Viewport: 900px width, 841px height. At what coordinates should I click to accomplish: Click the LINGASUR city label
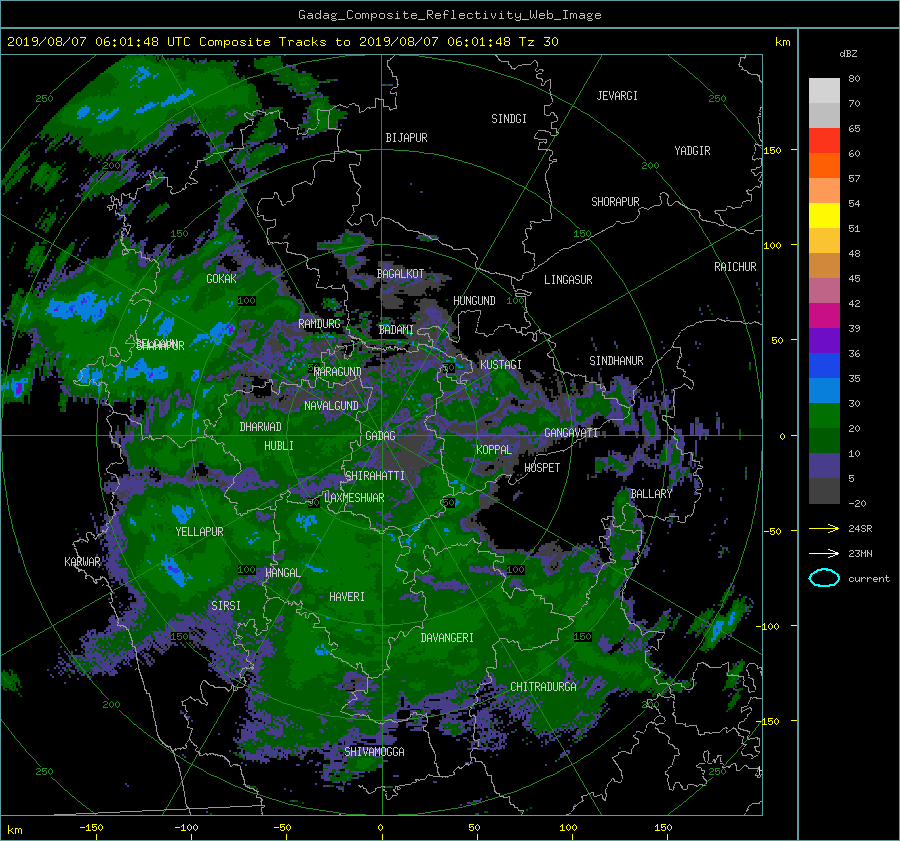[568, 280]
